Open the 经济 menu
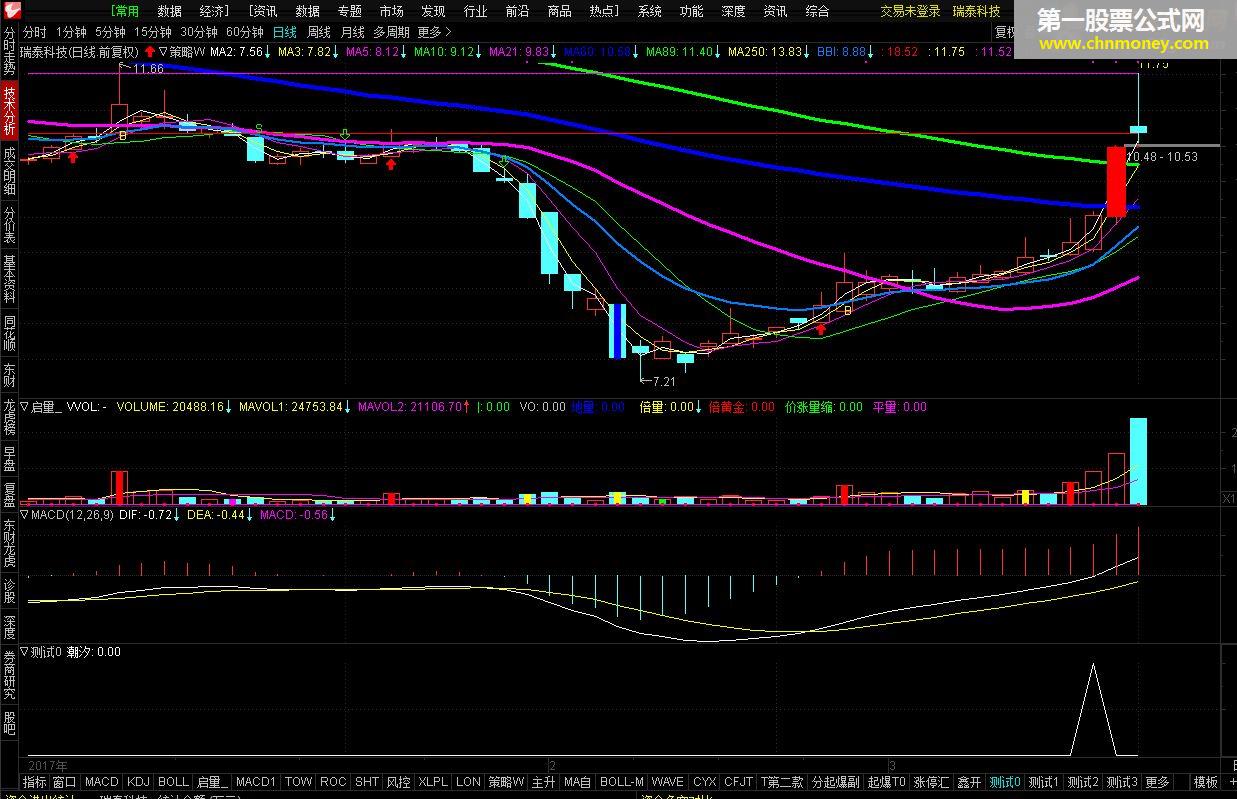 pos(213,11)
